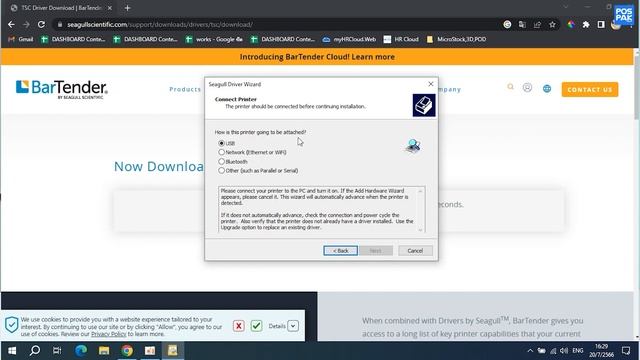The width and height of the screenshot is (640, 360).
Task: Click the share page icon
Action: (537, 24)
